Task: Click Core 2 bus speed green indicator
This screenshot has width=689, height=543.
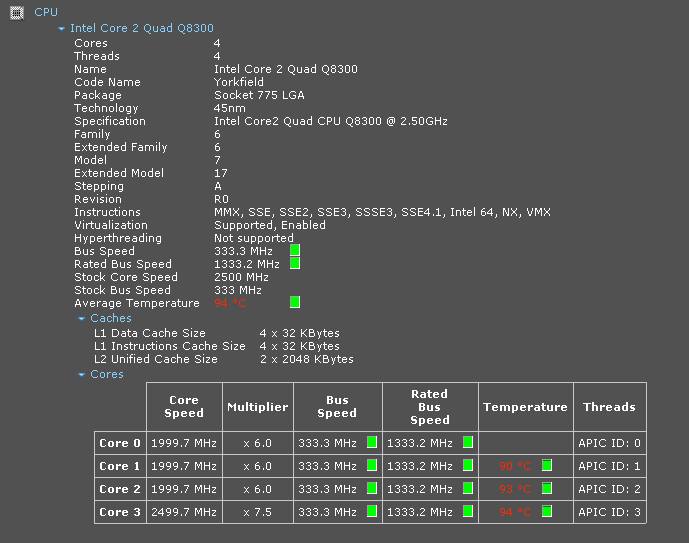Action: (x=372, y=488)
